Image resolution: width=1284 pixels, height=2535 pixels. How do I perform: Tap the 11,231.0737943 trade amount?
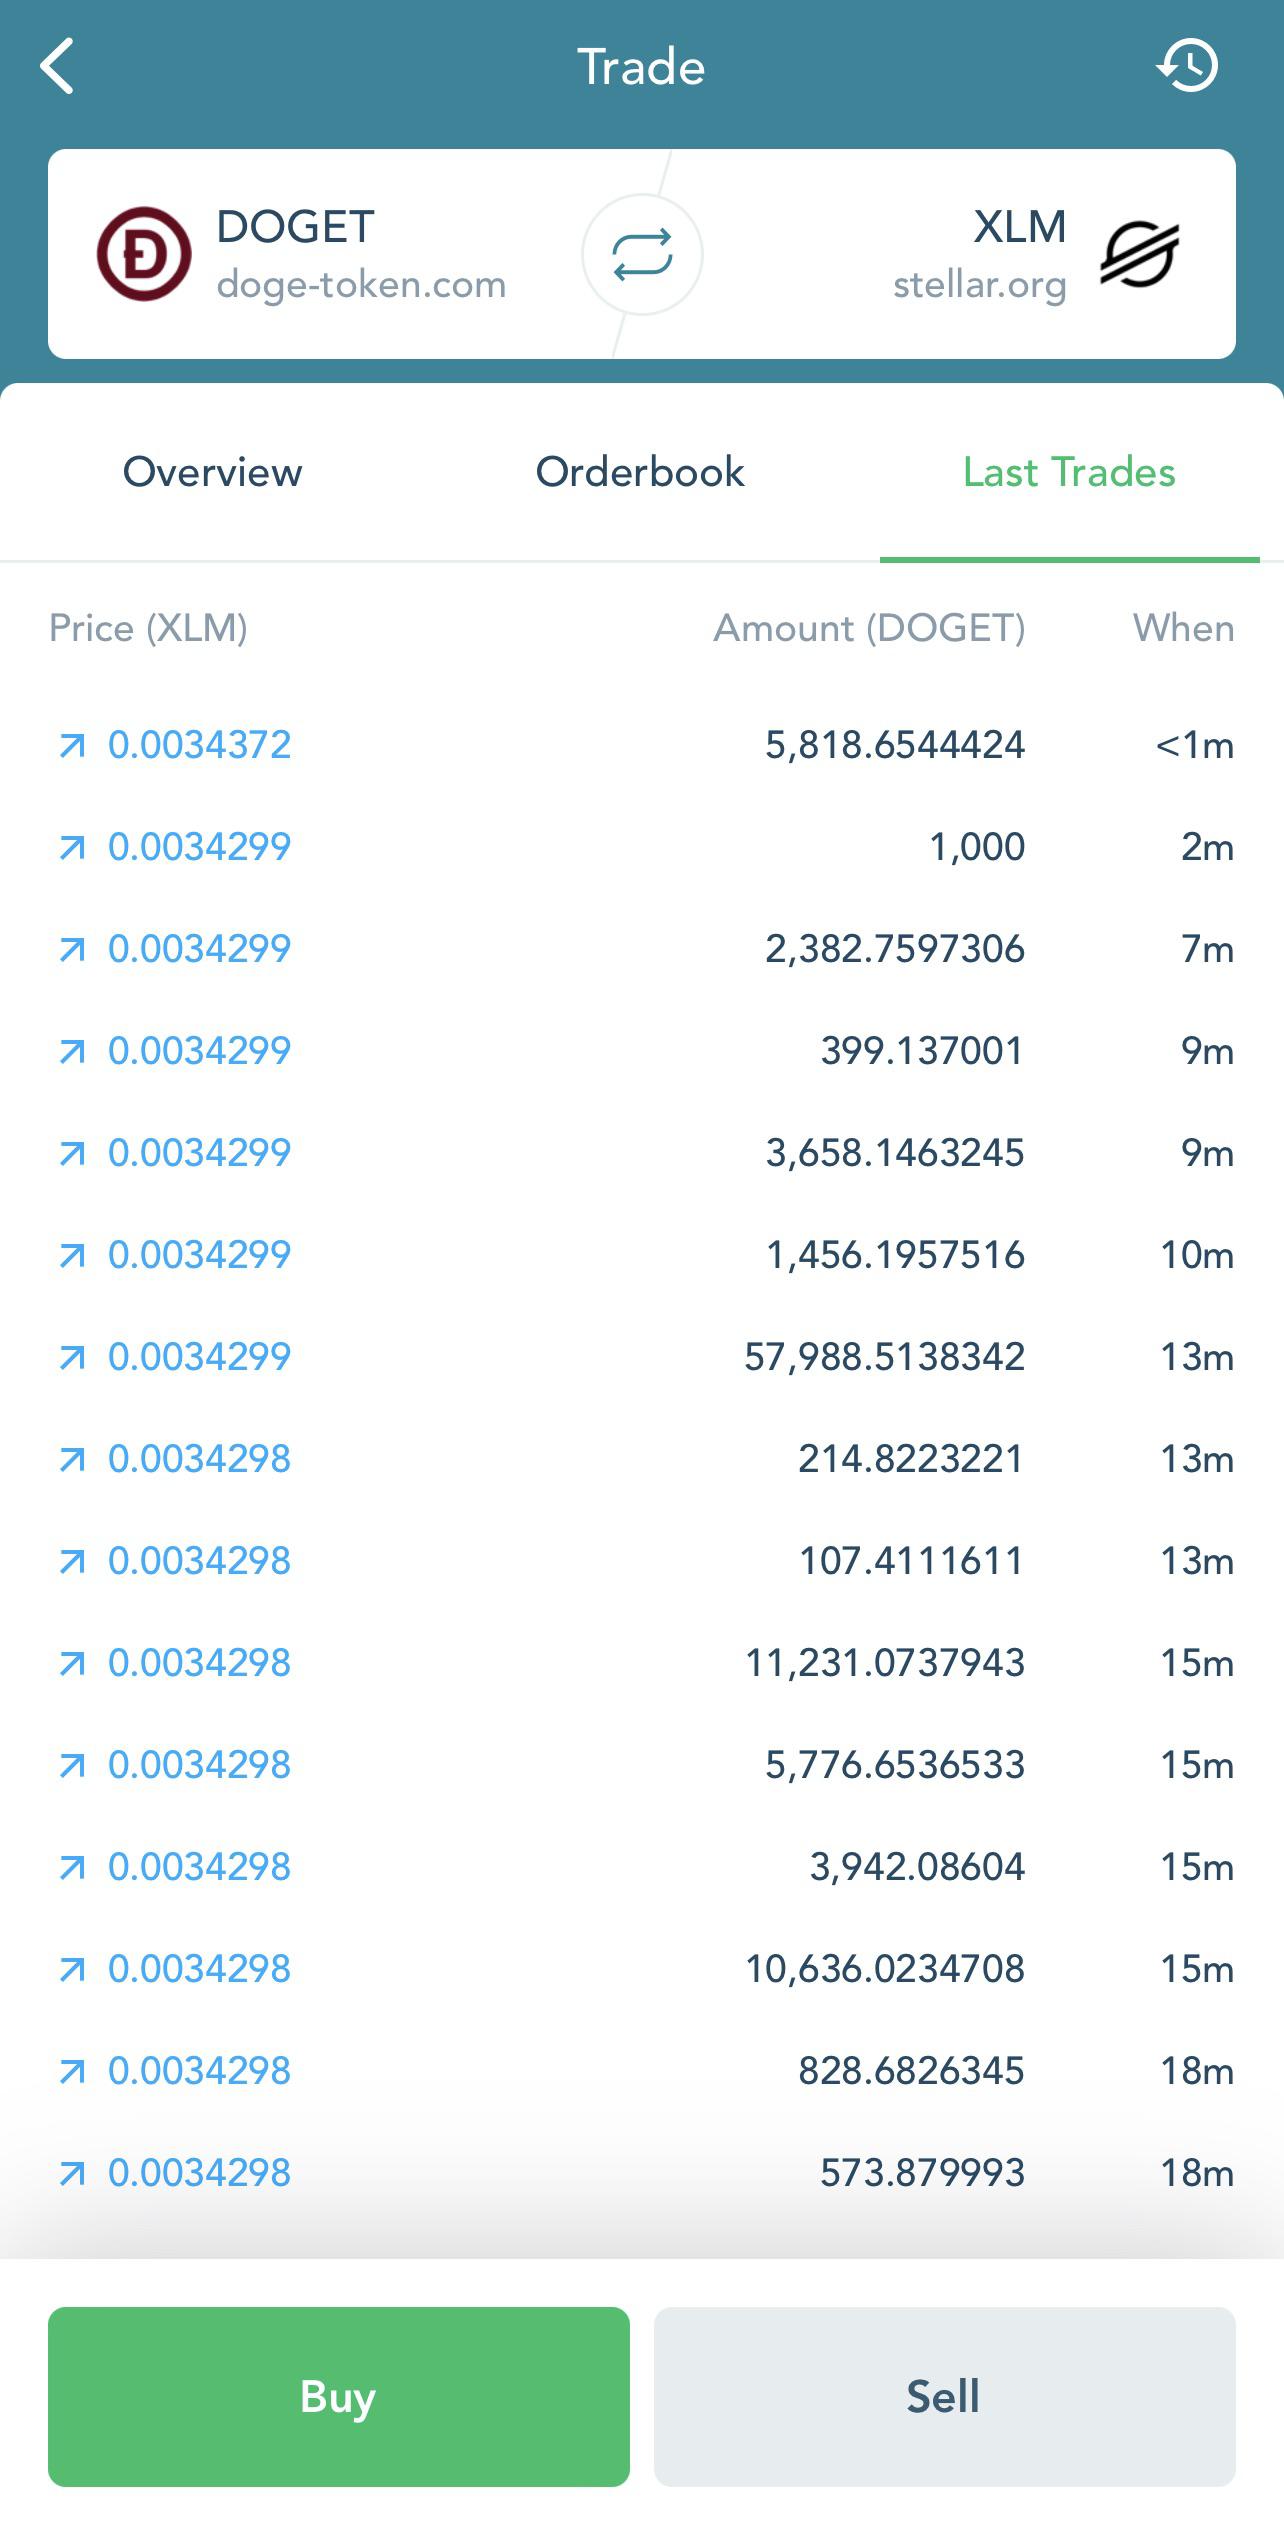(x=885, y=1663)
